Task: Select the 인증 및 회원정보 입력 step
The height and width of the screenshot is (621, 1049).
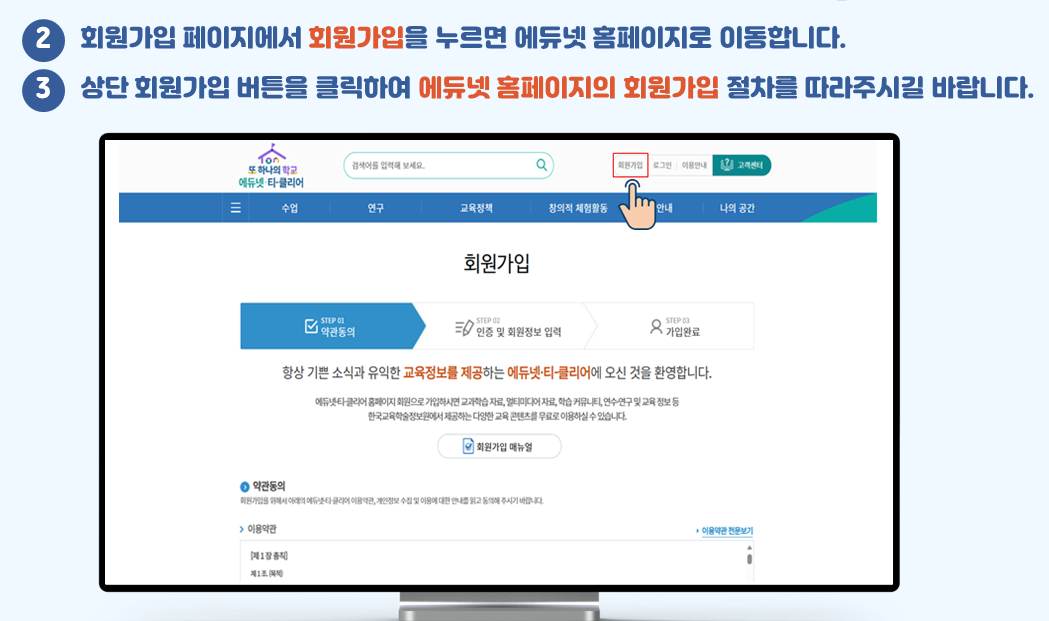Action: 508,326
